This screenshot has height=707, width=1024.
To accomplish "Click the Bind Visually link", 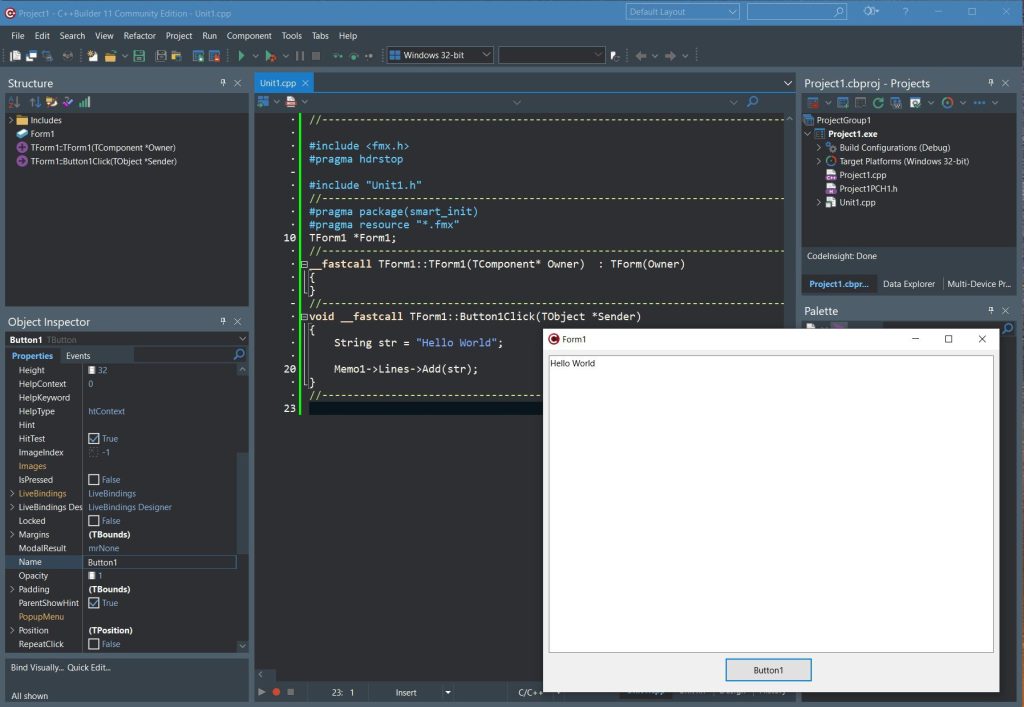I will (37, 667).
